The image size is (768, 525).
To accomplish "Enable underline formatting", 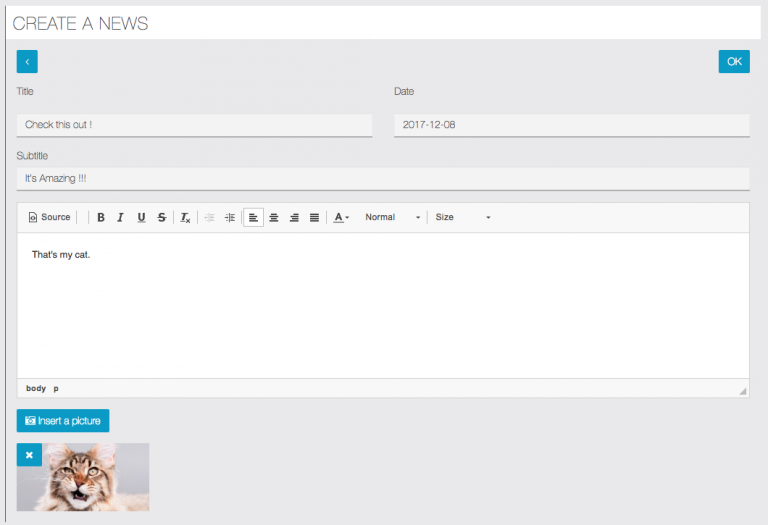I will 141,217.
